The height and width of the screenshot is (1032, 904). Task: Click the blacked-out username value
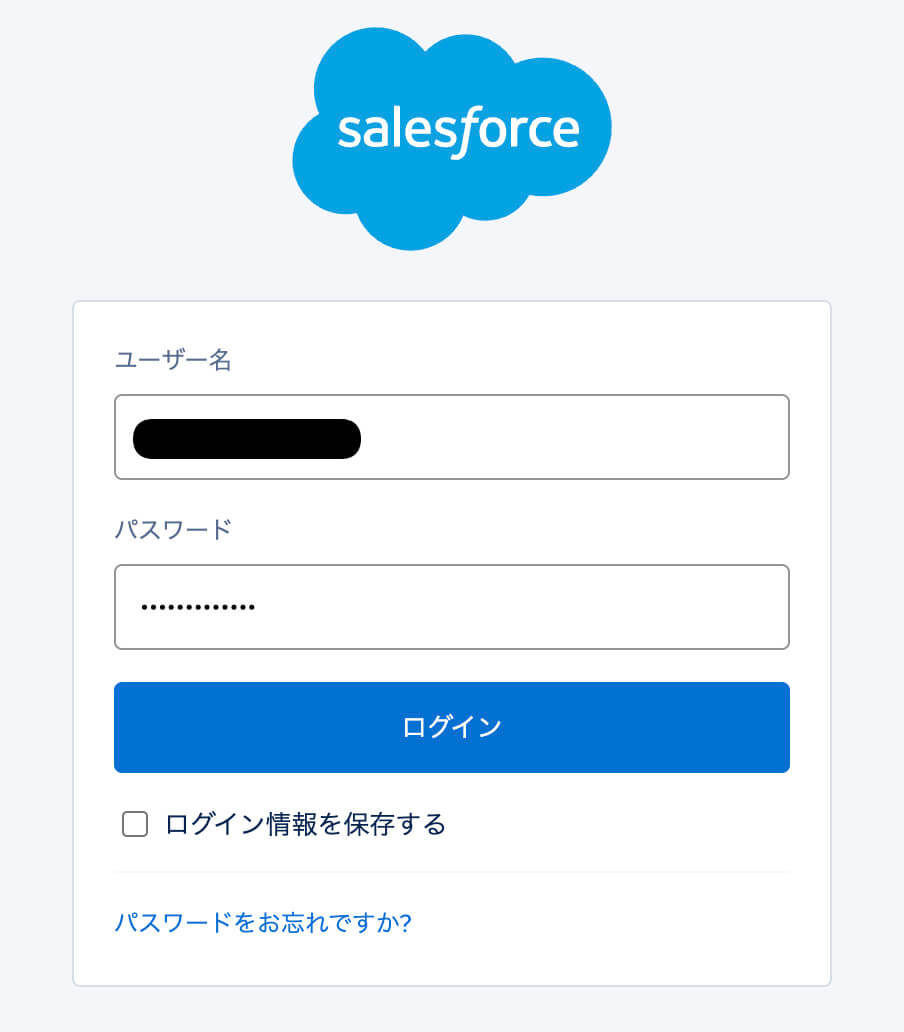245,437
